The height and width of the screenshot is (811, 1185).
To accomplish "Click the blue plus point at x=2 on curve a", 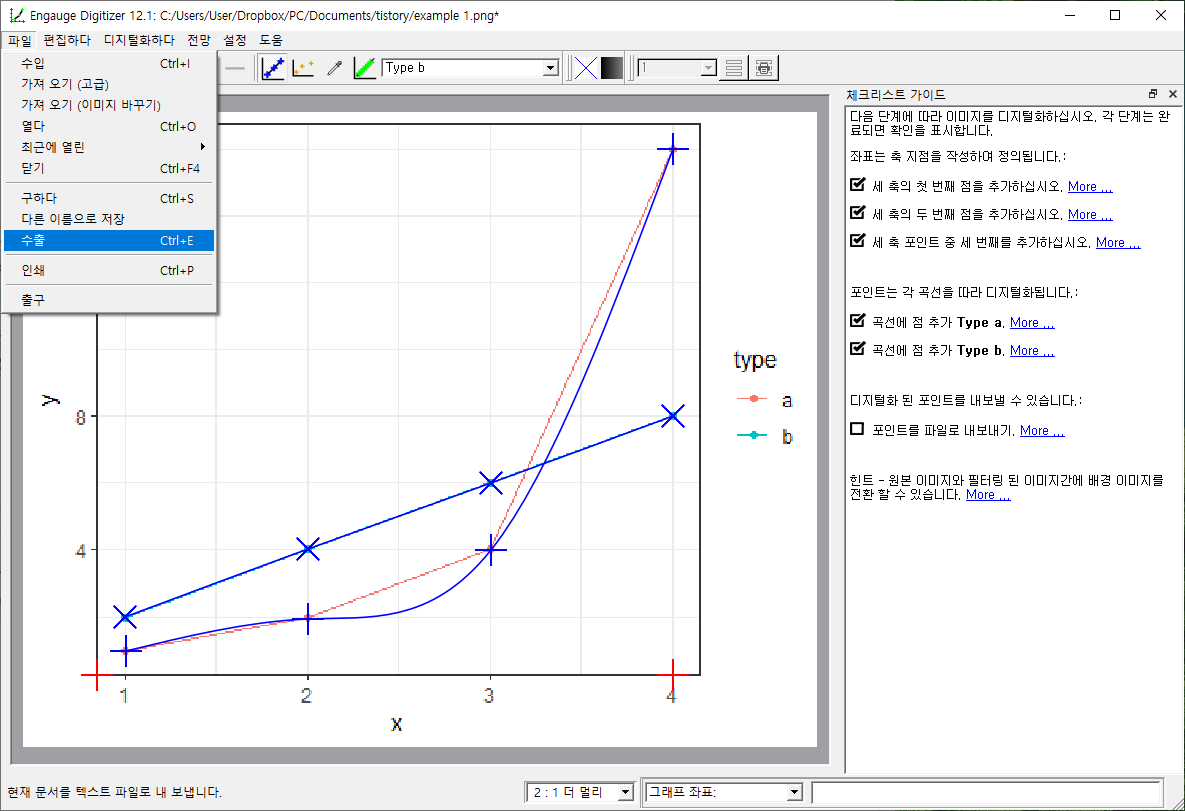I will click(308, 618).
